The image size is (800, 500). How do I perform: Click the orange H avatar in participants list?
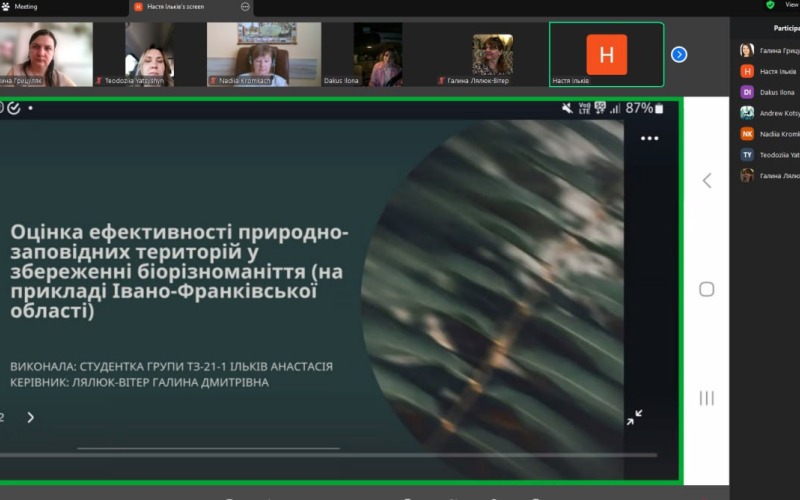747,71
